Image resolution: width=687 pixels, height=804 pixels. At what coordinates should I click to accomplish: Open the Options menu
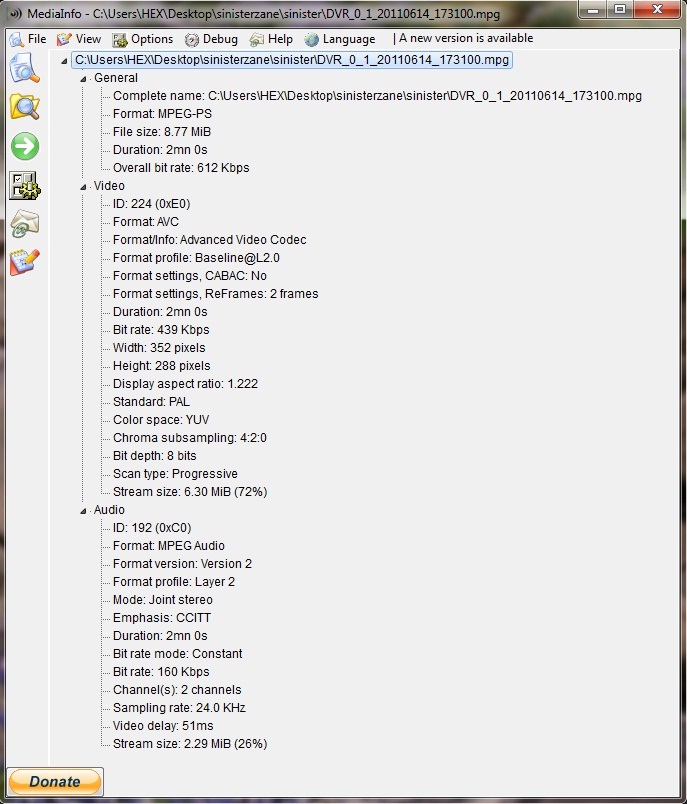143,39
